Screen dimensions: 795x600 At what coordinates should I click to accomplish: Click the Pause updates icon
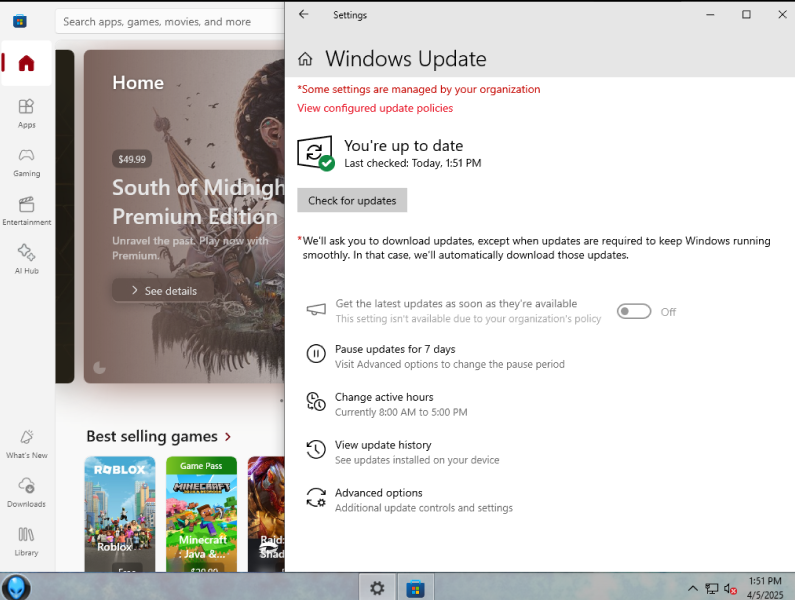tap(316, 354)
